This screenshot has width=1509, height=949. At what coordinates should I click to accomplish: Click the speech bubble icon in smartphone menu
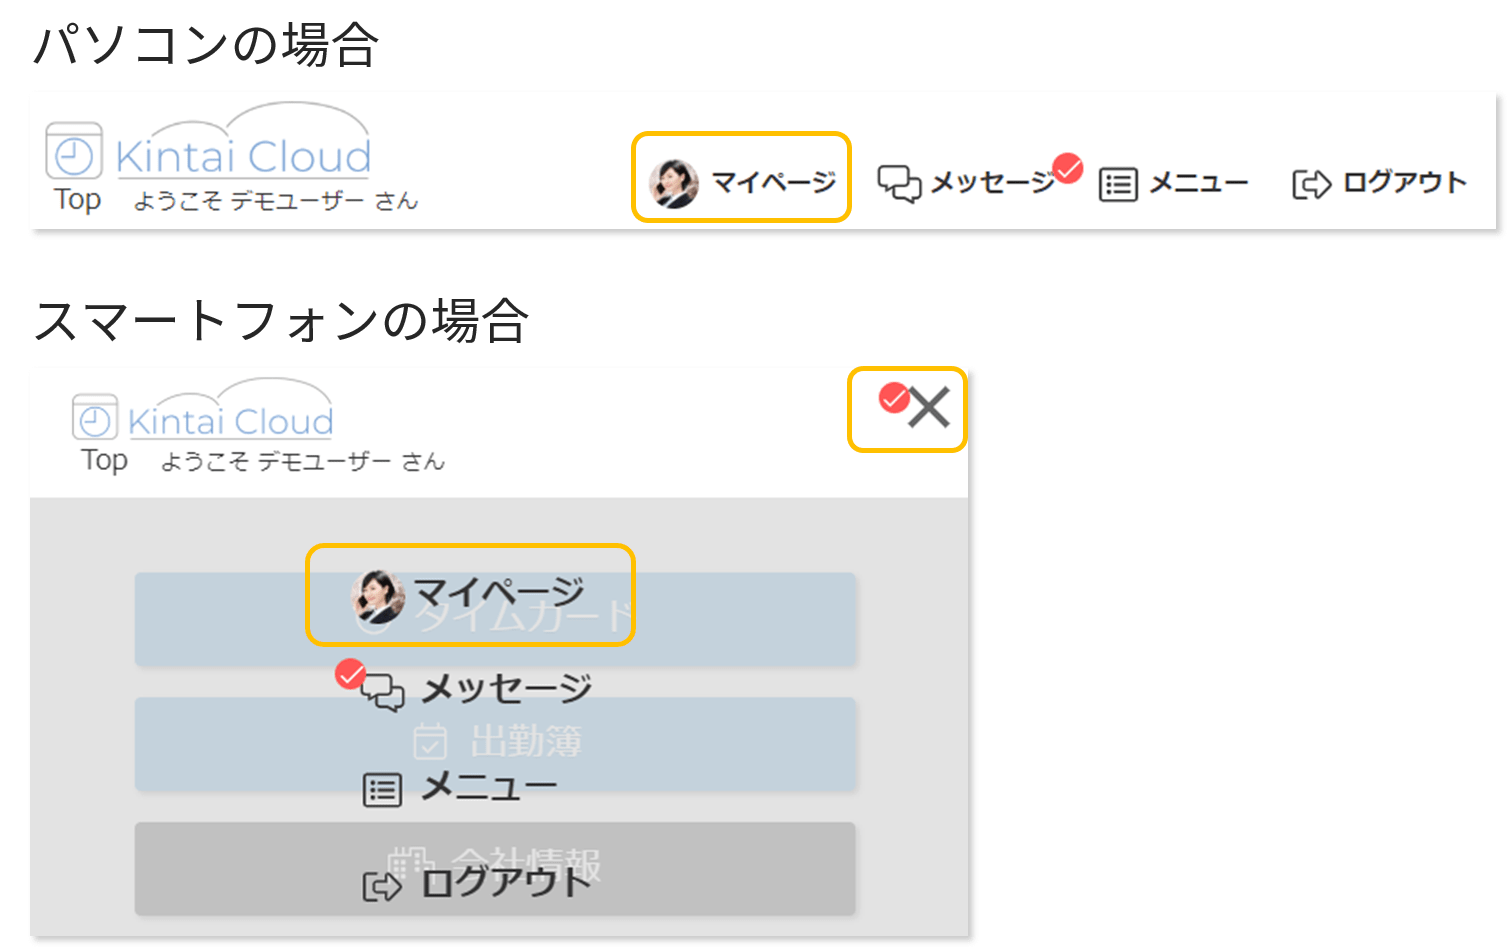tap(382, 692)
